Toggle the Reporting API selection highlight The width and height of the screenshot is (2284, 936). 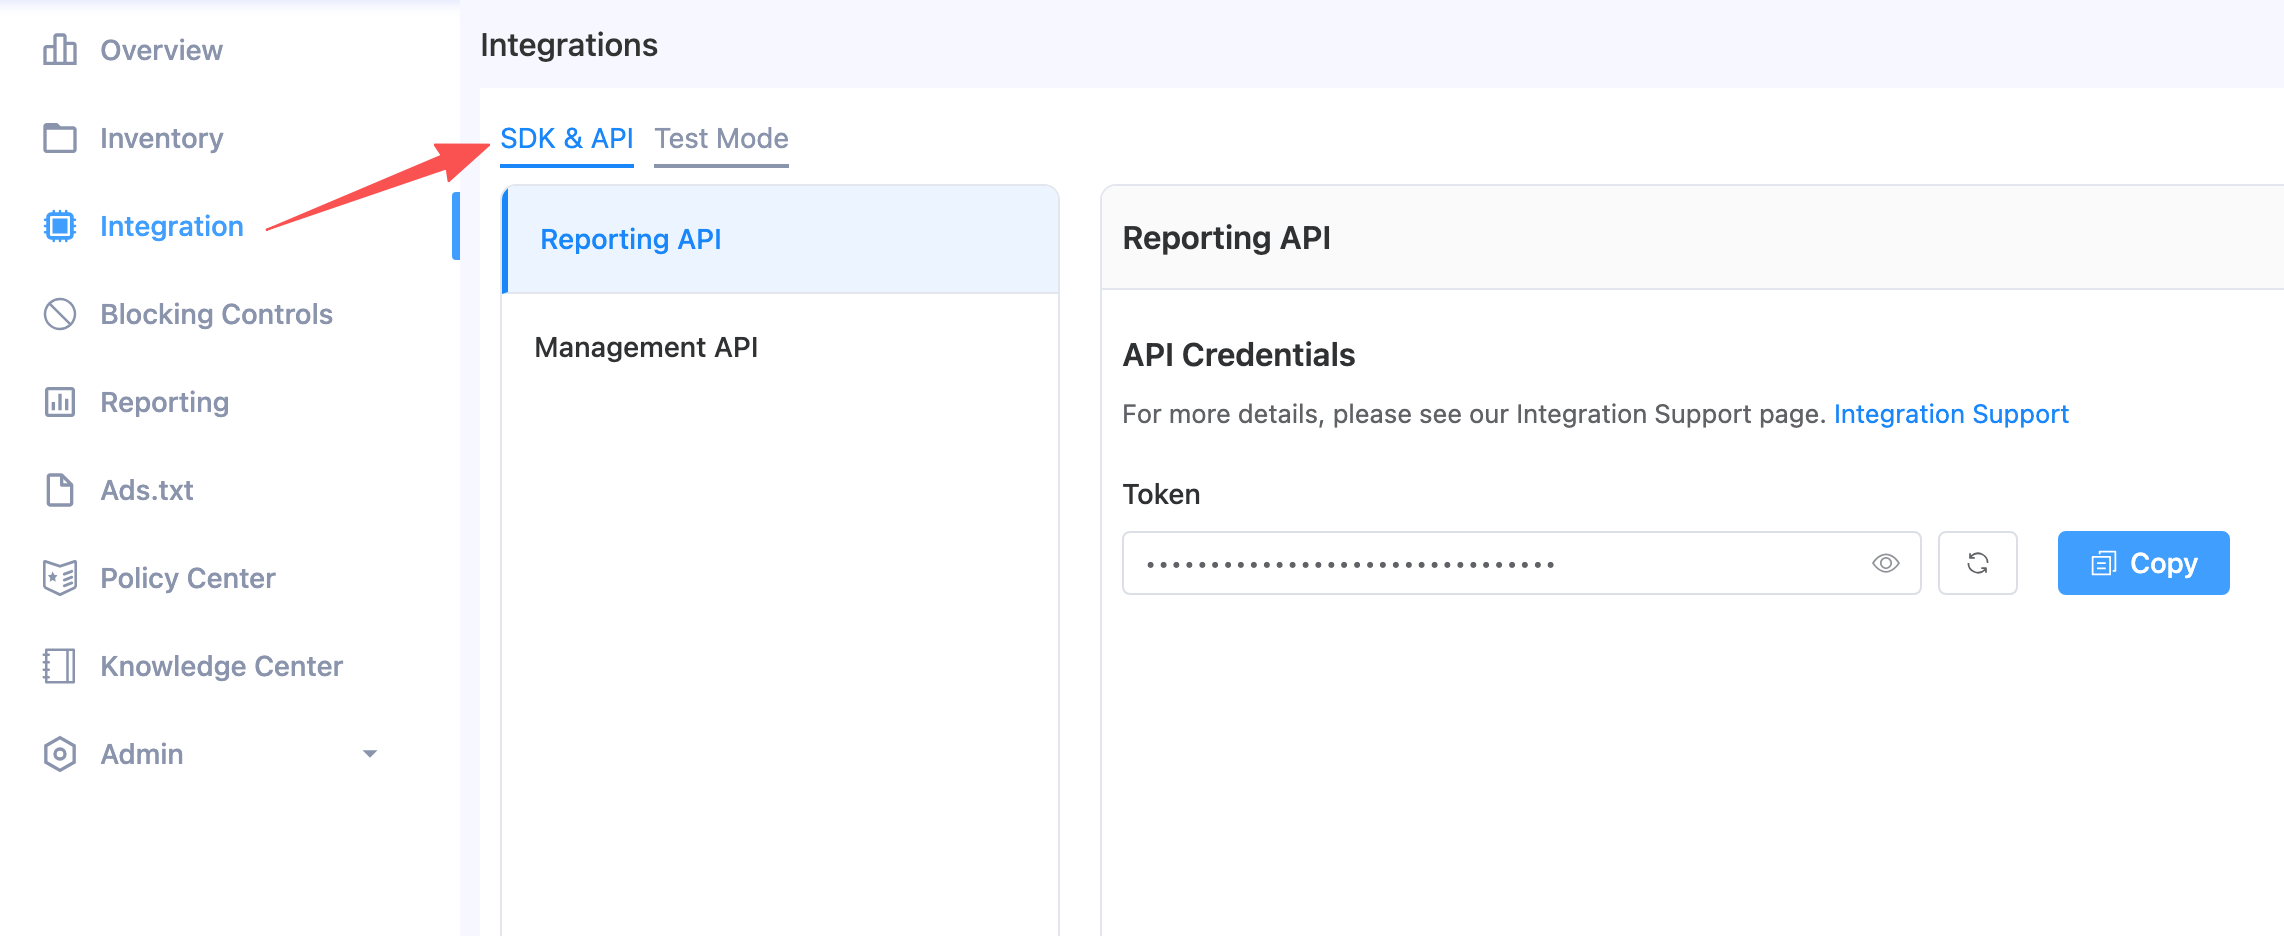point(630,239)
